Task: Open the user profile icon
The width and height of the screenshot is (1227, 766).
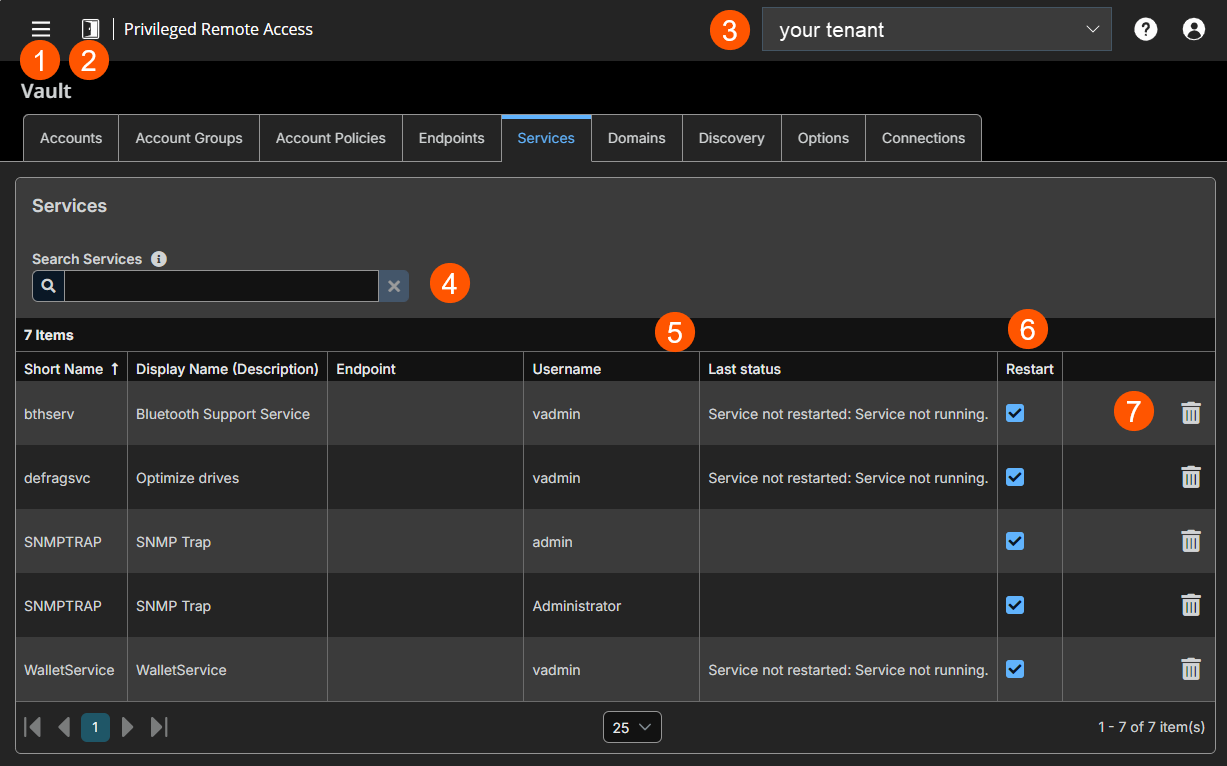Action: pyautogui.click(x=1193, y=29)
